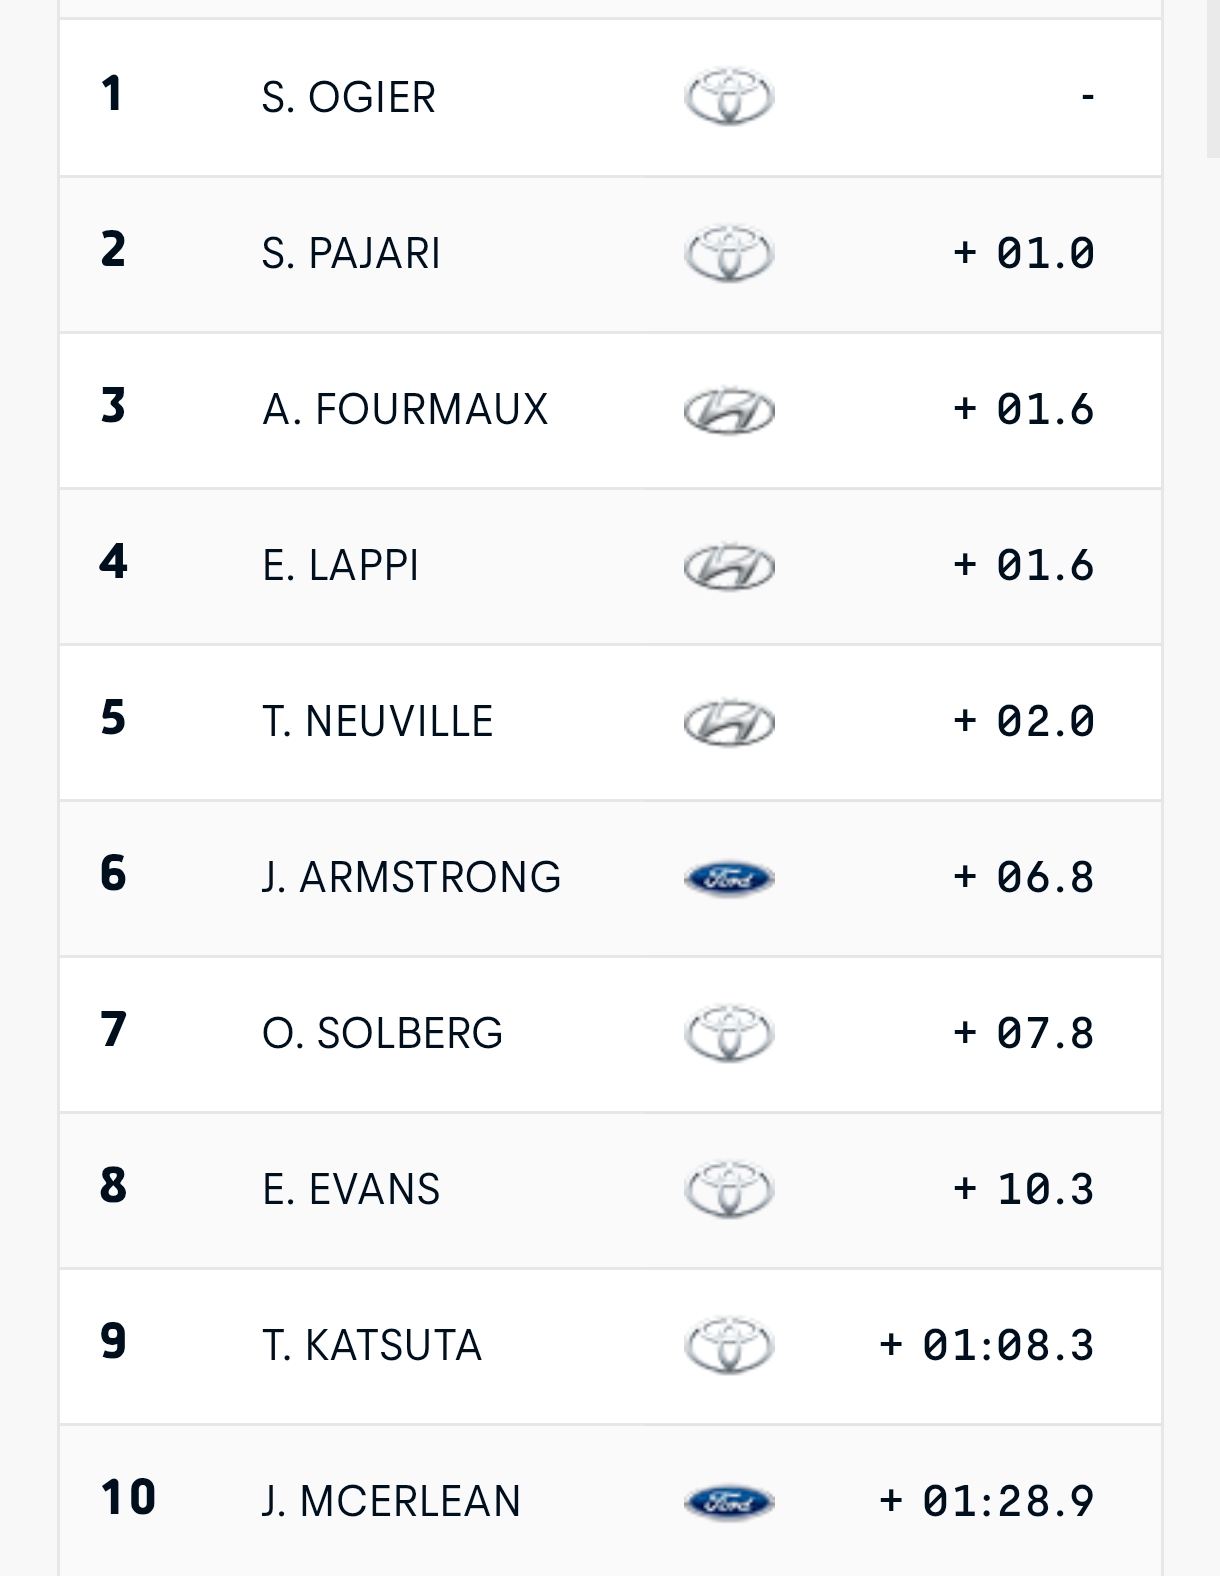This screenshot has width=1220, height=1576.
Task: Click the Toyota logo beside S. Ogier
Action: [x=729, y=97]
